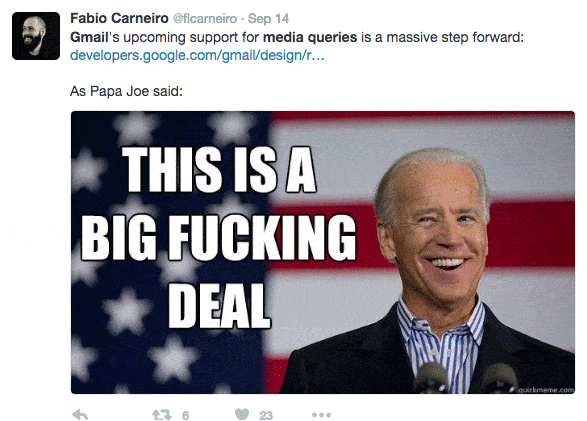This screenshot has height=421, width=587.
Task: Click the bold Gmail keyword
Action: [x=89, y=37]
